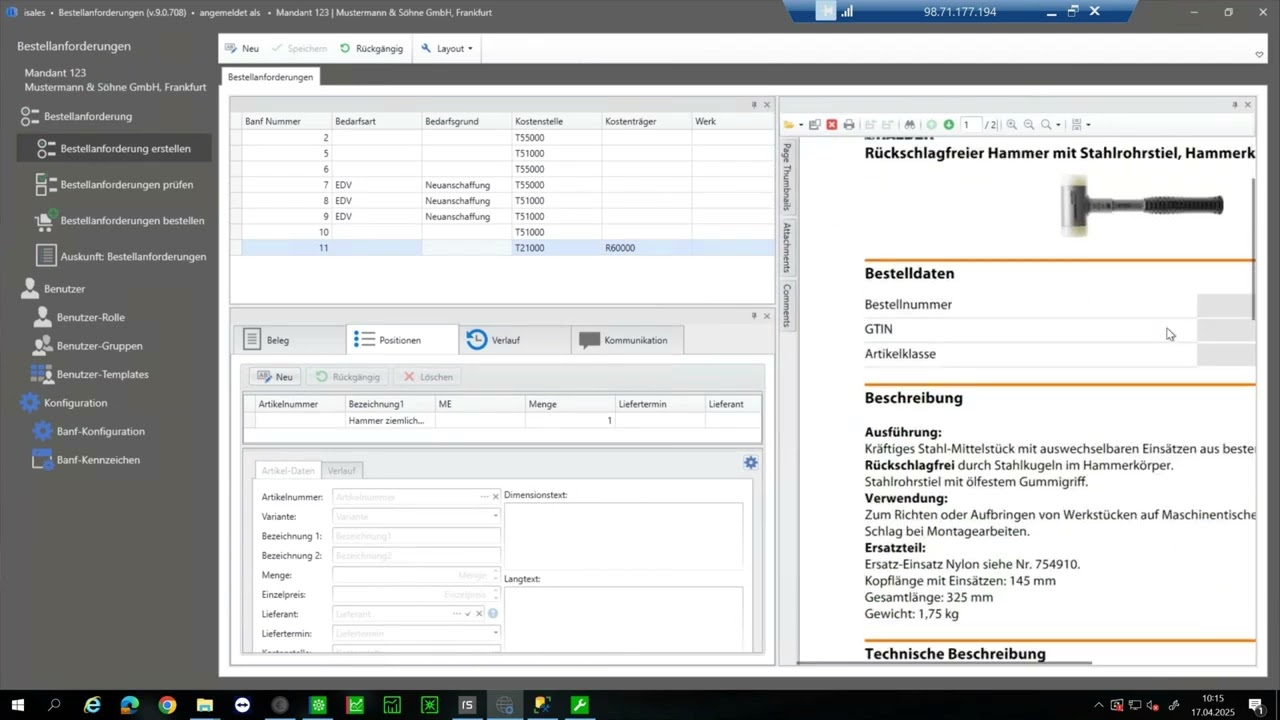This screenshot has width=1280, height=720.
Task: Click the Einzelpreis spinner arrows
Action: 495,595
